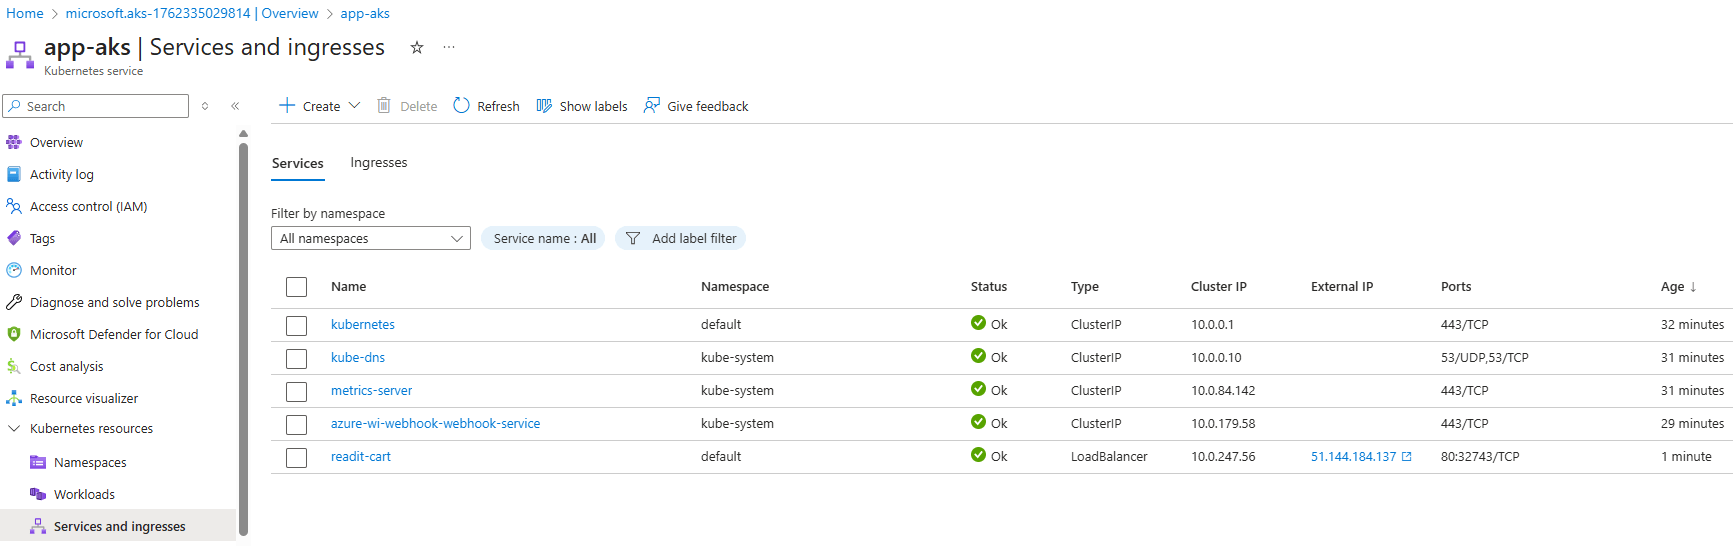Click the favorite star icon beside the title
The width and height of the screenshot is (1733, 546).
417,47
